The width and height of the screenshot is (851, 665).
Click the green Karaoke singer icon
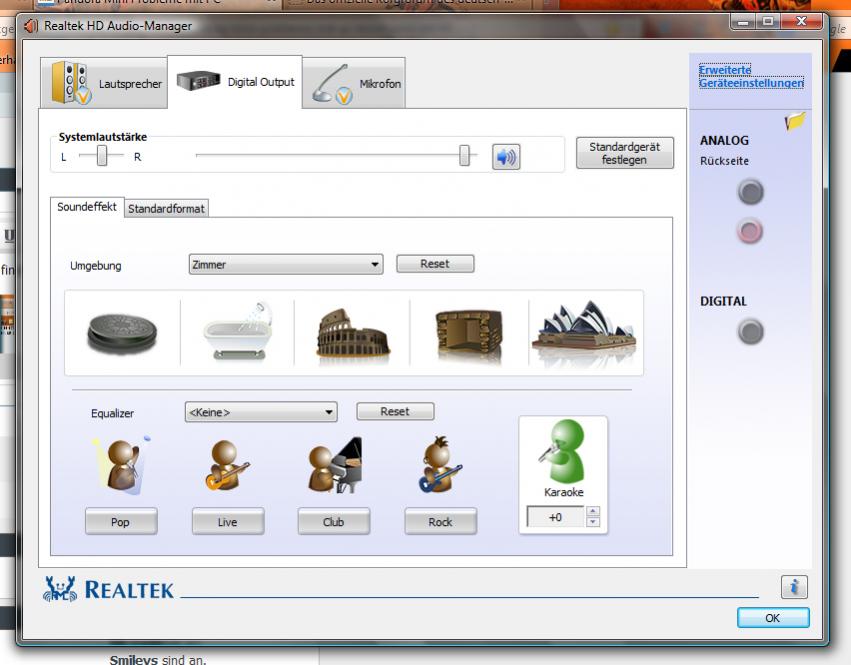point(563,451)
